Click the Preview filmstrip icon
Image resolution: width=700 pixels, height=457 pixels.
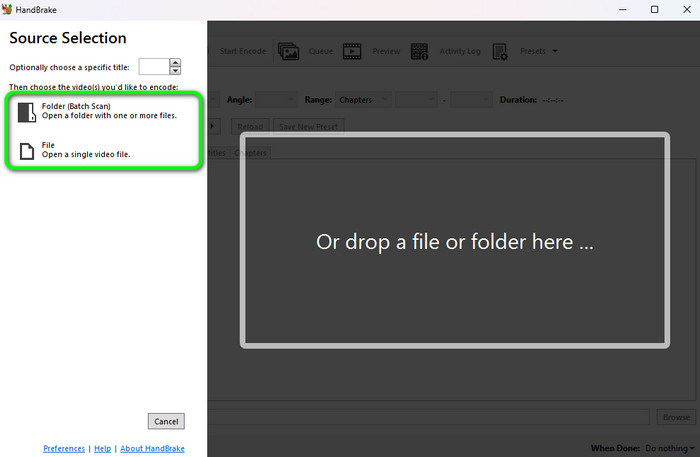point(352,51)
